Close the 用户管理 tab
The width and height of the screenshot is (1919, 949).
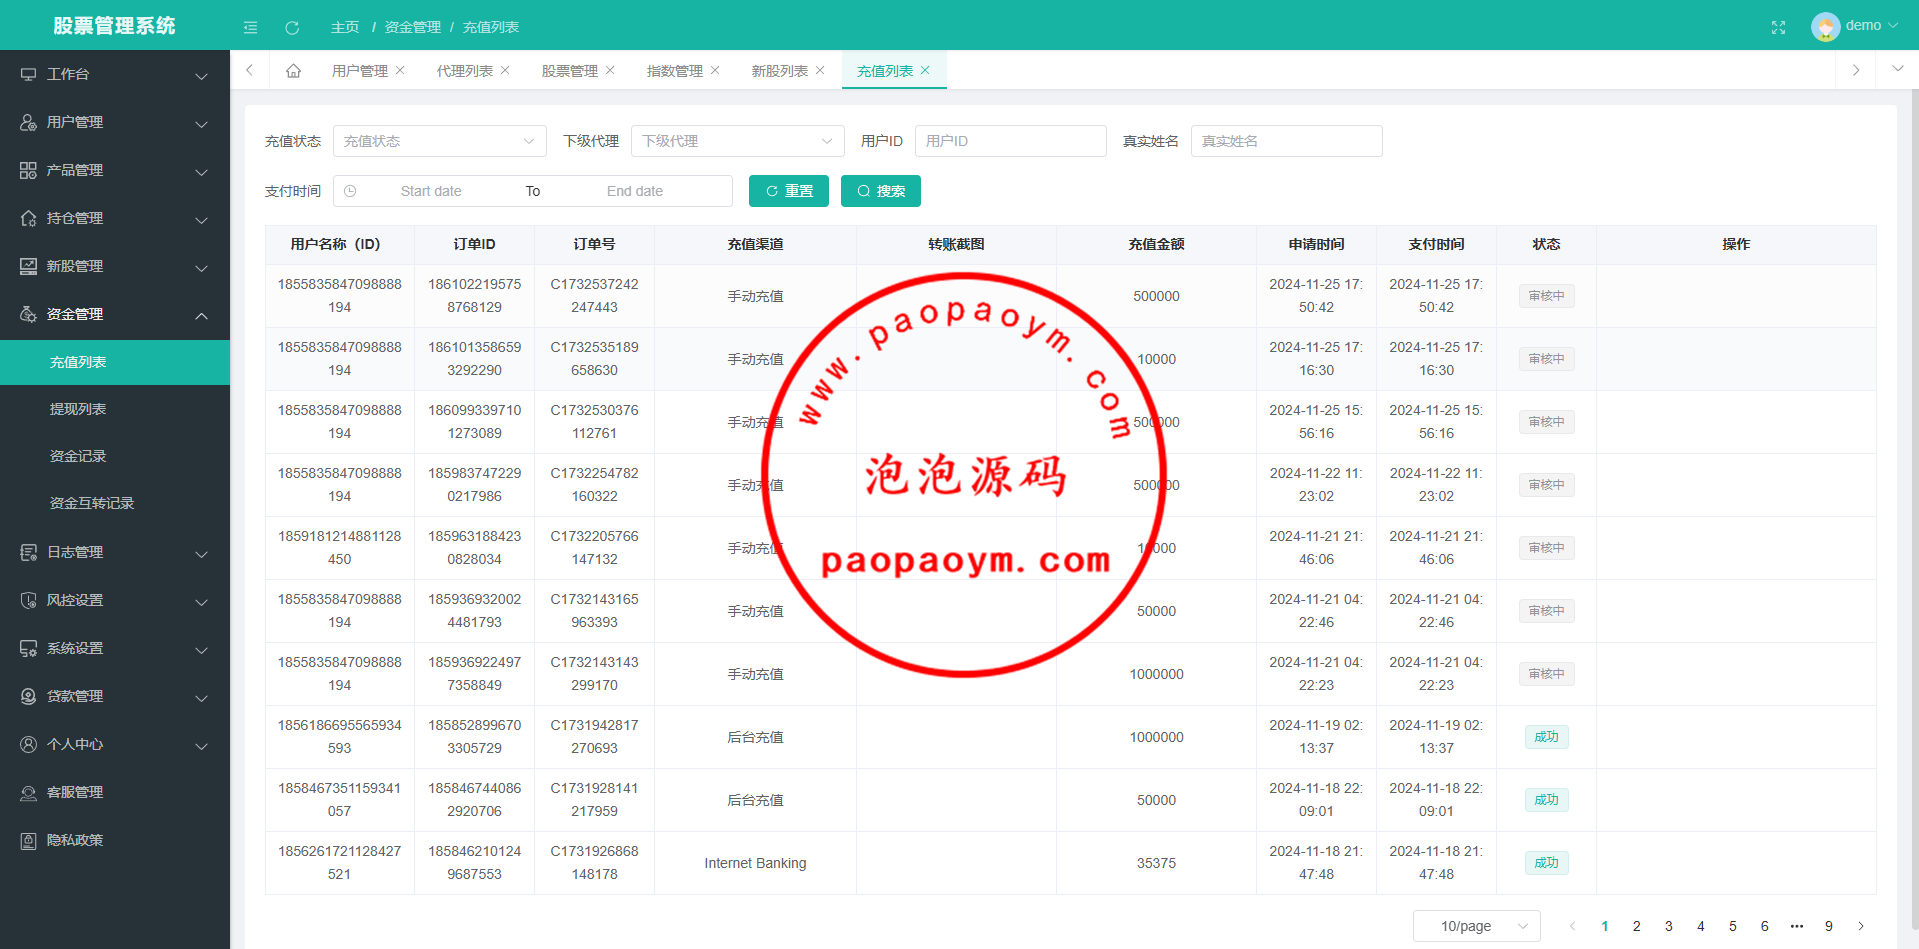[x=400, y=70]
